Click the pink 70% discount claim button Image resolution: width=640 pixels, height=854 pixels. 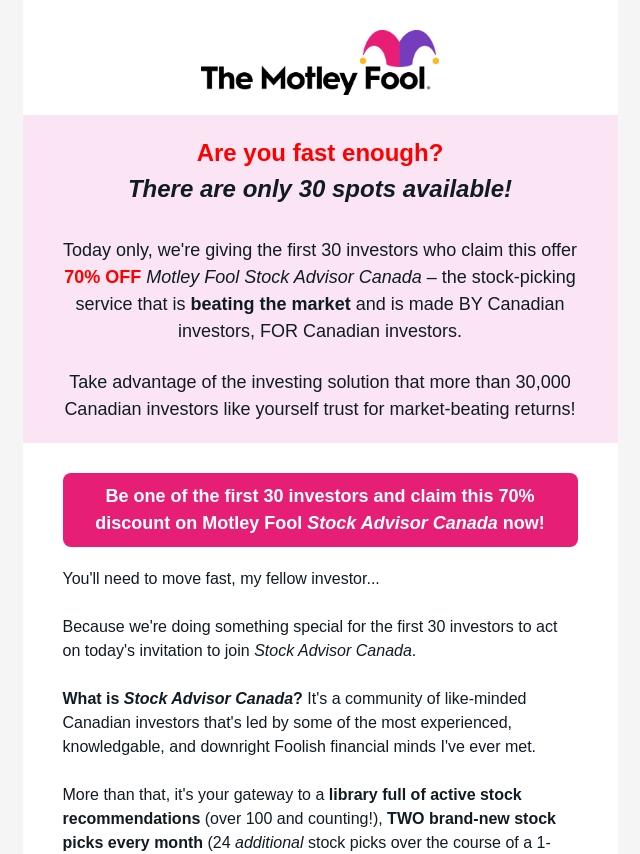[320, 510]
